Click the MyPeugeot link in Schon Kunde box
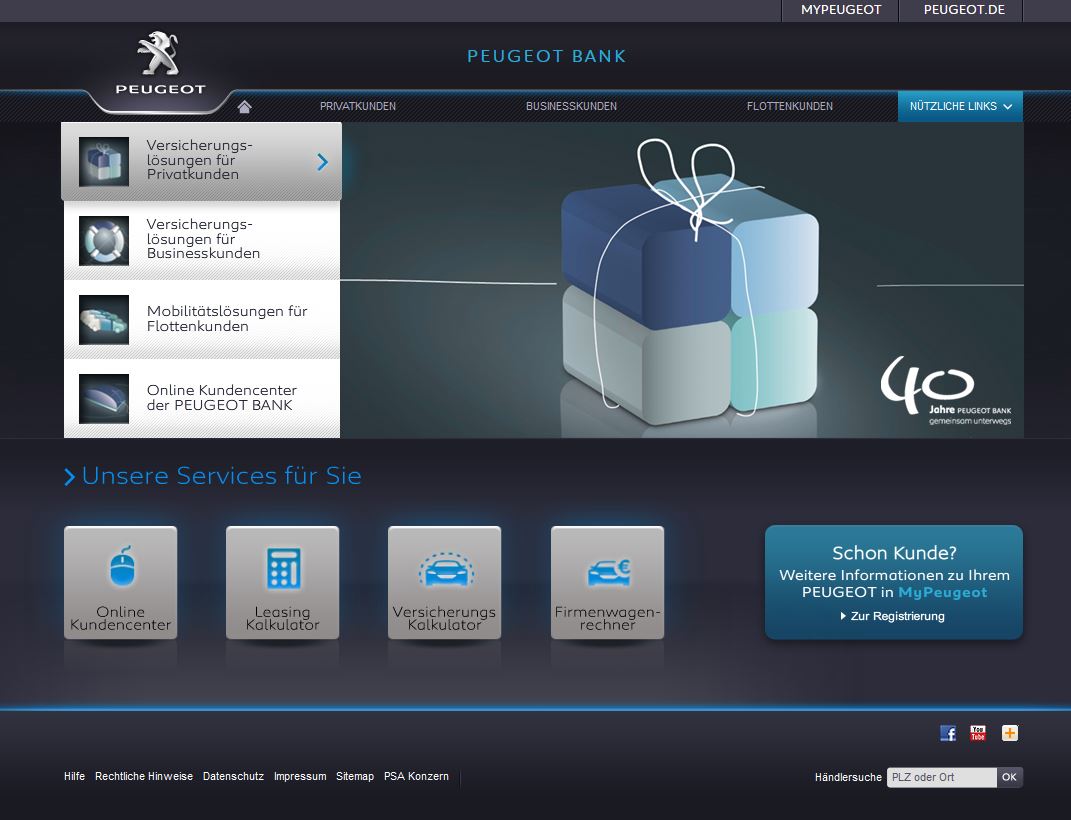The height and width of the screenshot is (820, 1071). [942, 593]
